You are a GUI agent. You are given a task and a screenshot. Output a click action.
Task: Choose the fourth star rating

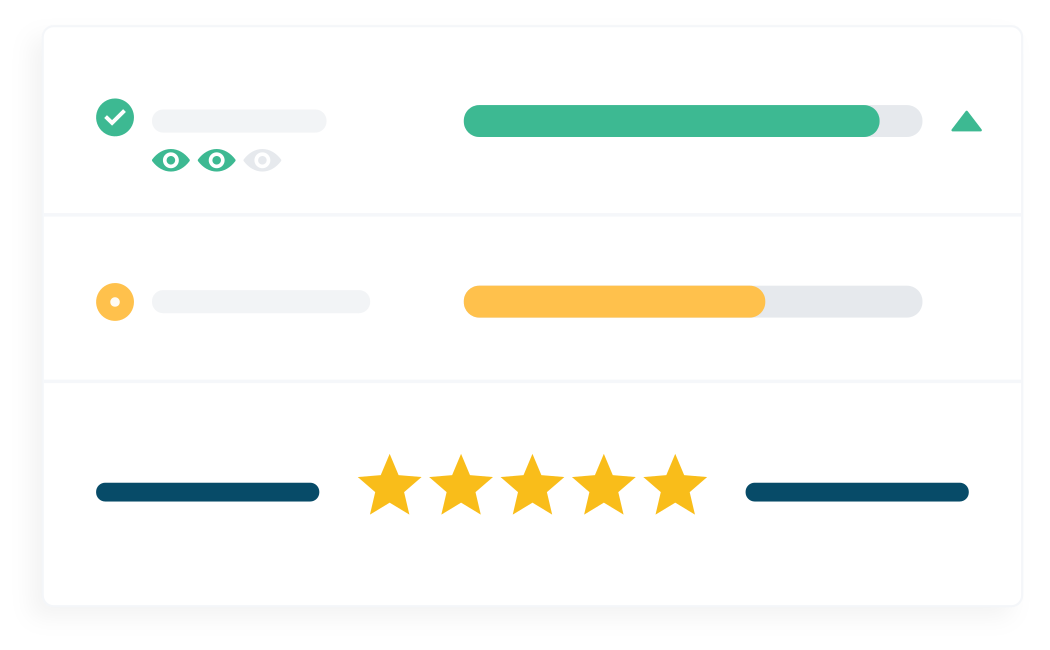coord(604,486)
